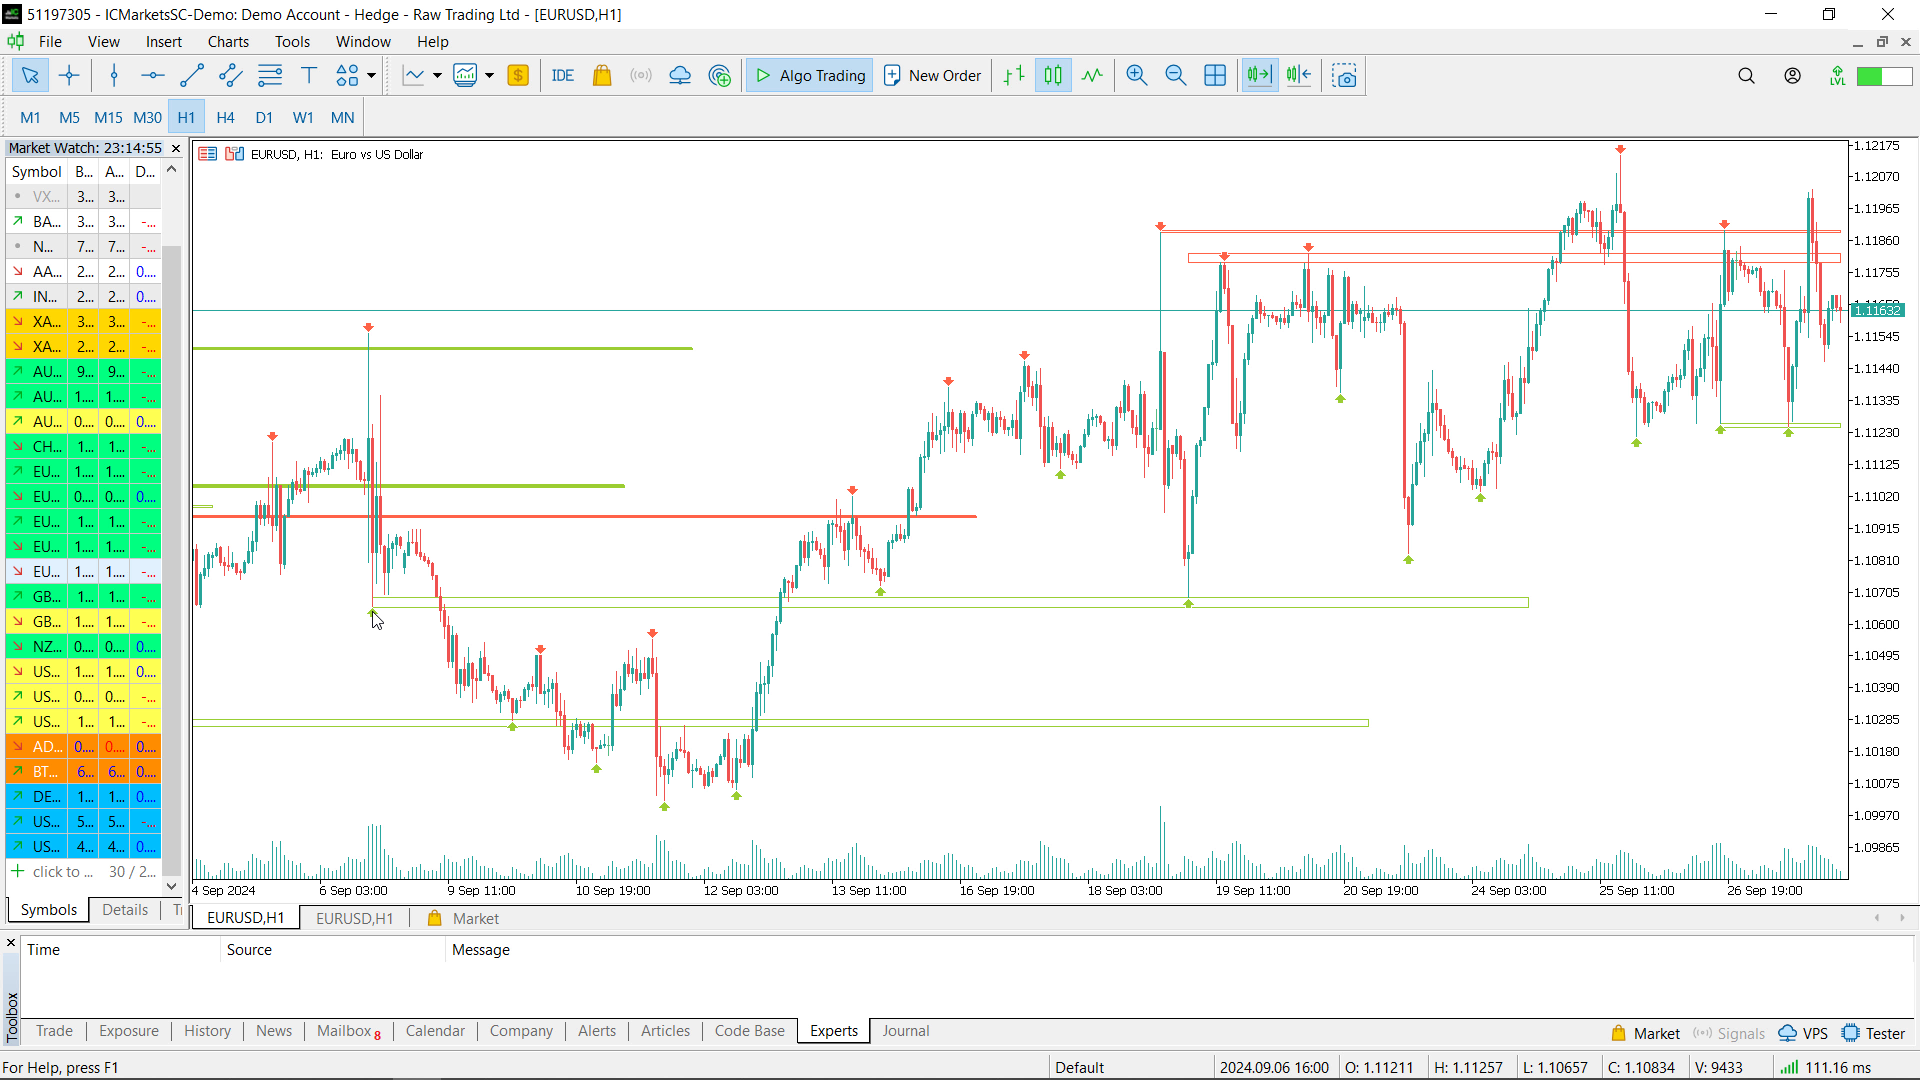Screen dimensions: 1920x1080
Task: Toggle chart auto scroll
Action: pos(1259,75)
